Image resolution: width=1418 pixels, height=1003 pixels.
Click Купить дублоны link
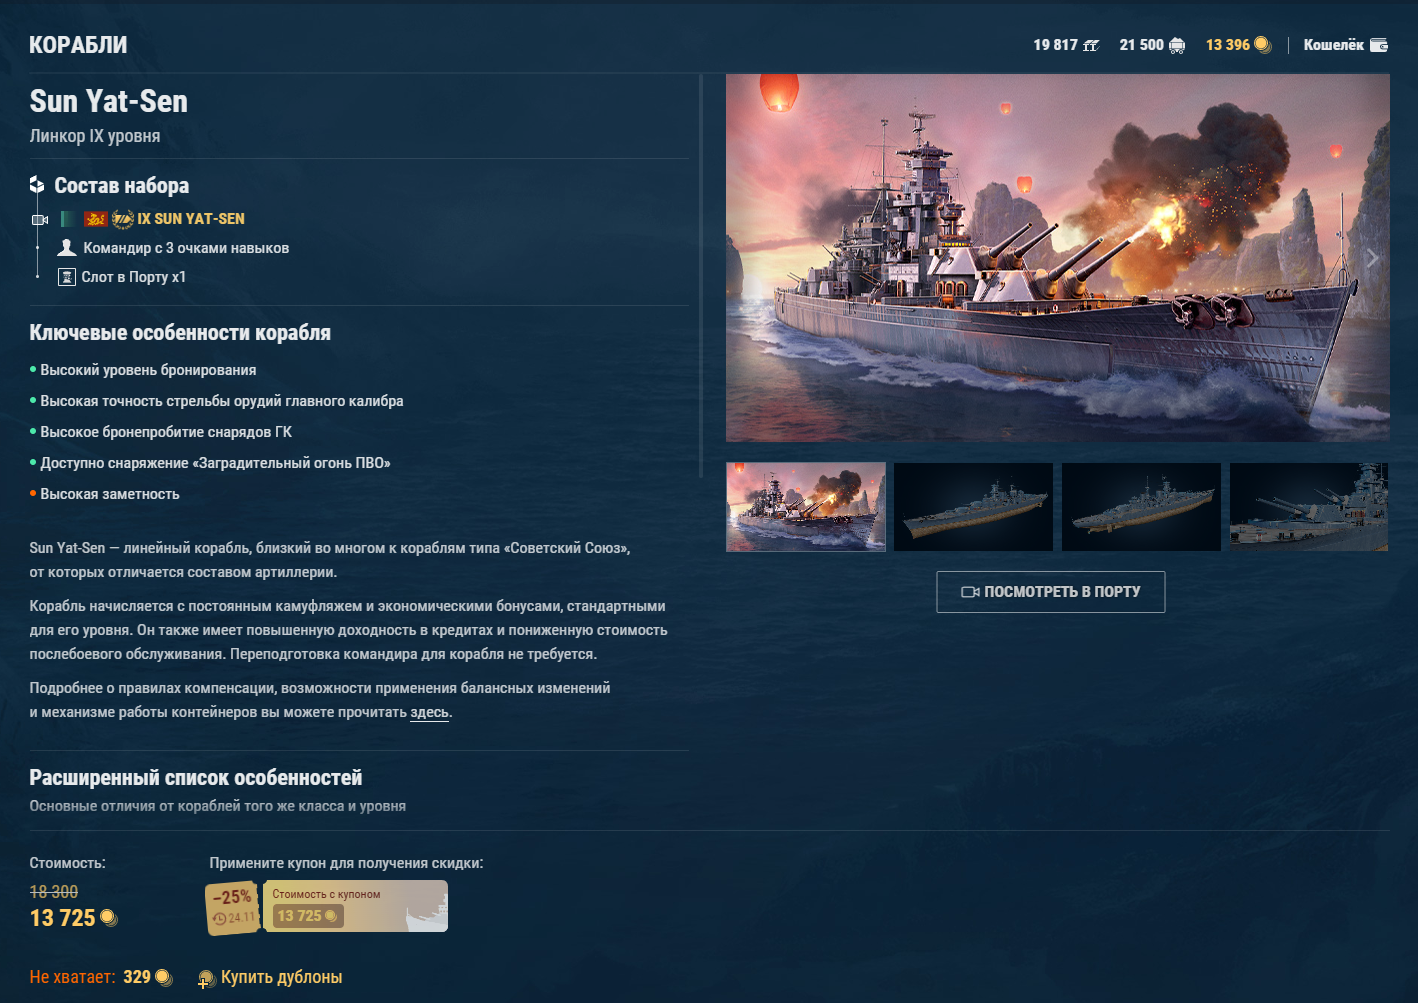[x=281, y=977]
